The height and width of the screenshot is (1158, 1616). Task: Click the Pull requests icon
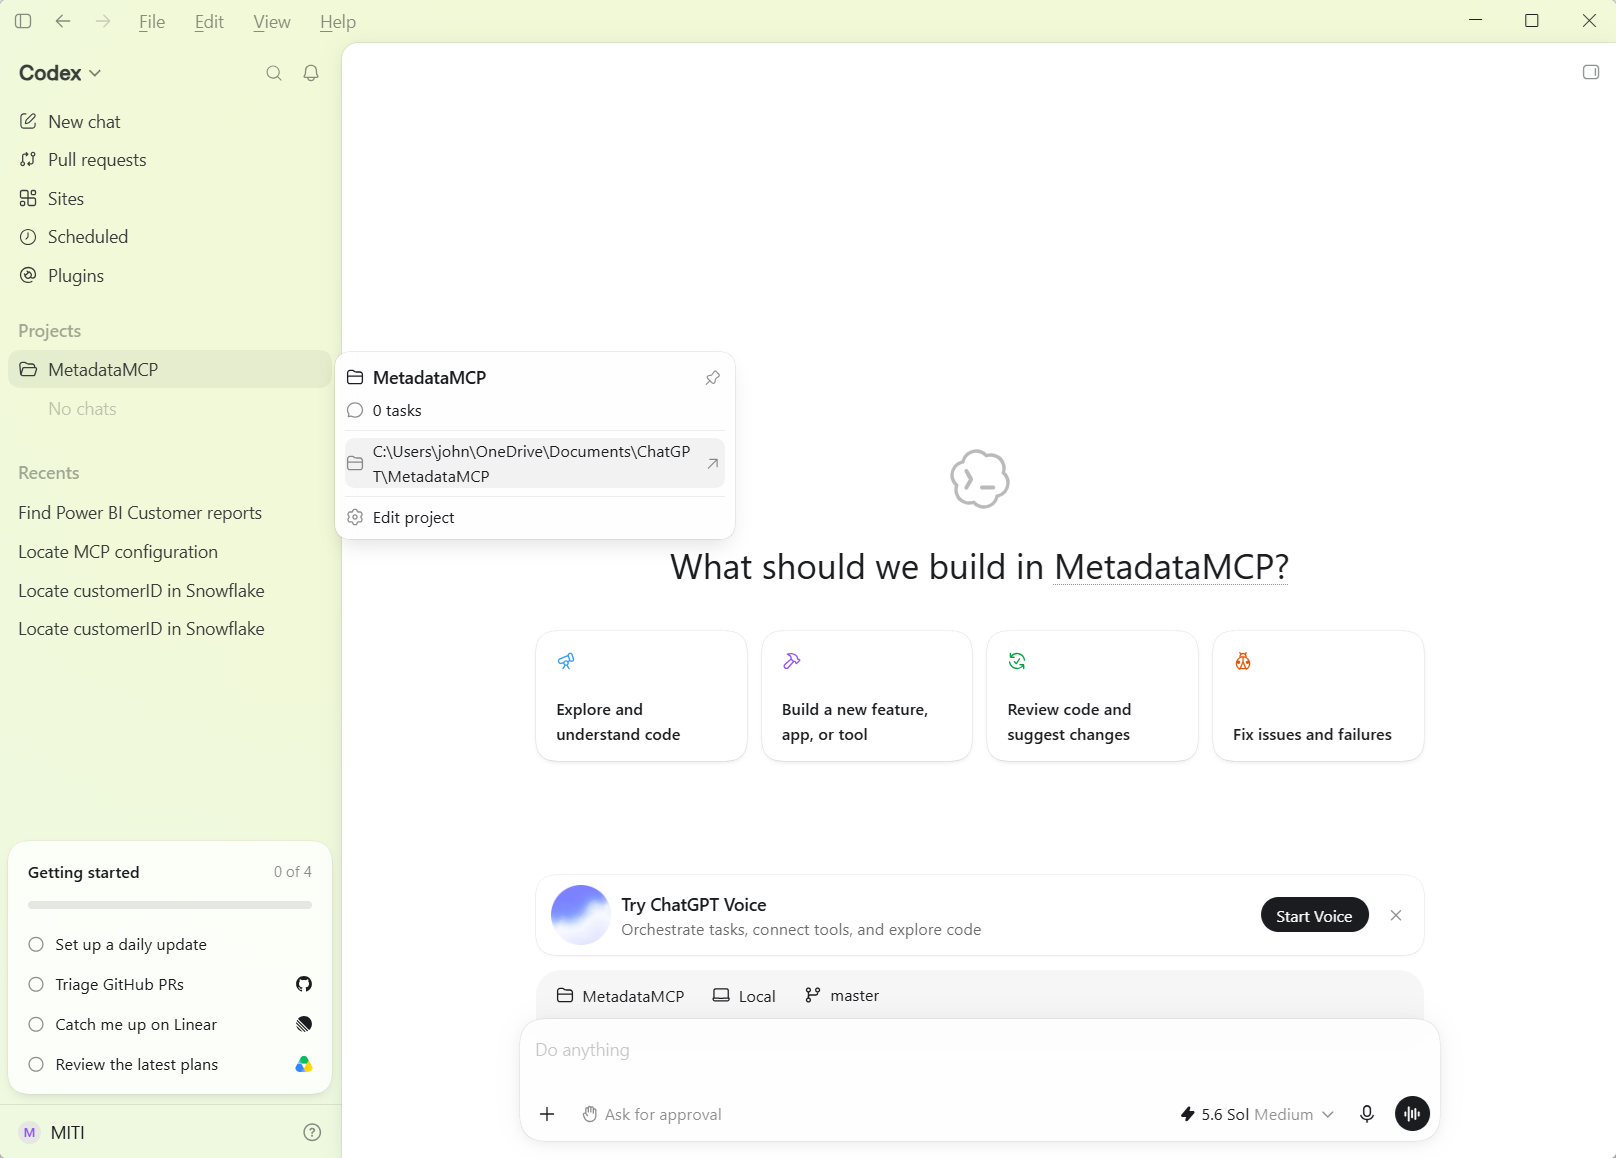(x=28, y=160)
